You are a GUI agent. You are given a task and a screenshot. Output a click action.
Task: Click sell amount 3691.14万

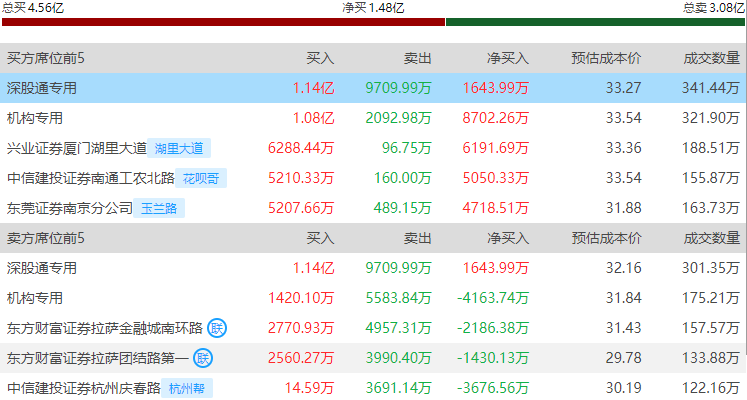click(398, 388)
